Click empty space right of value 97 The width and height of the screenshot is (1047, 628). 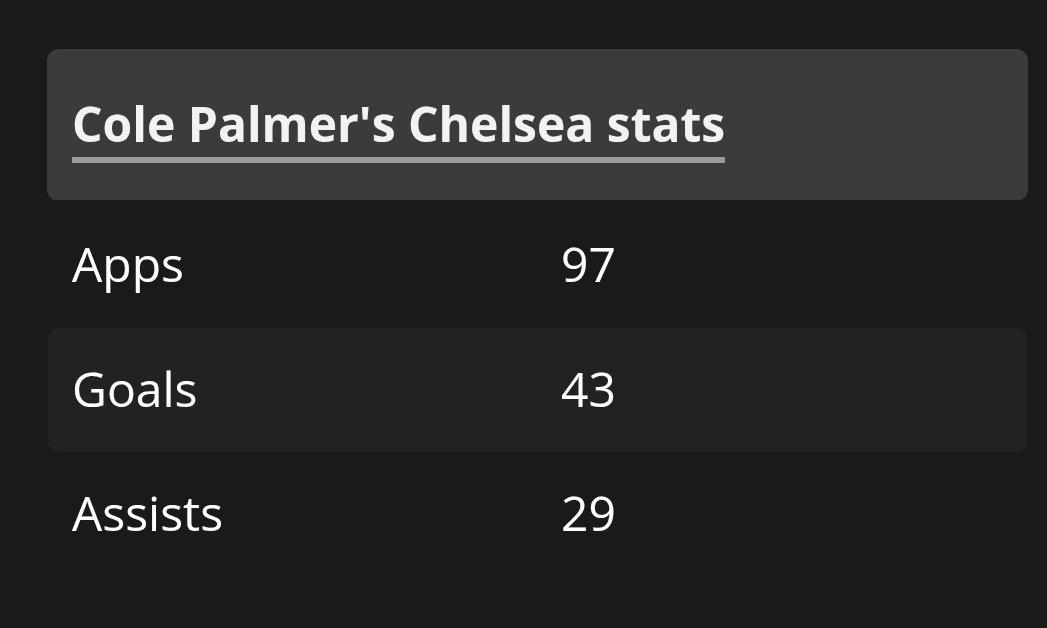point(820,266)
